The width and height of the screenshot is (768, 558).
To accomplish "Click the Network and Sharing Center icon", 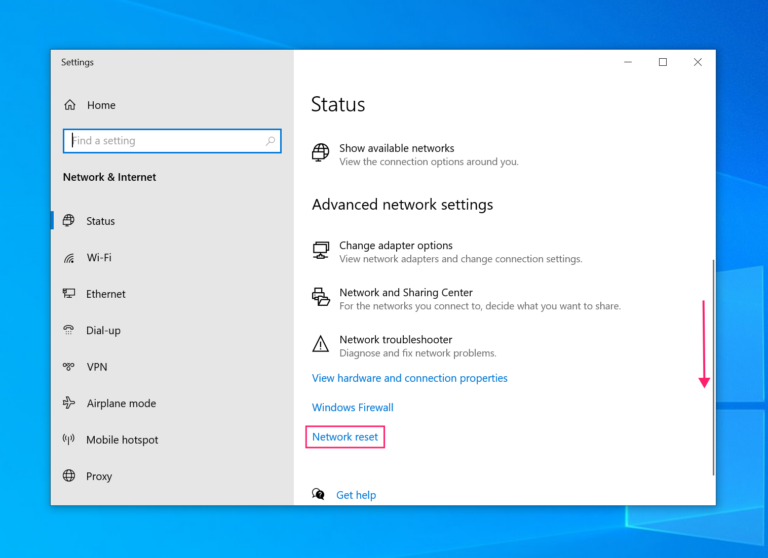I will [321, 297].
